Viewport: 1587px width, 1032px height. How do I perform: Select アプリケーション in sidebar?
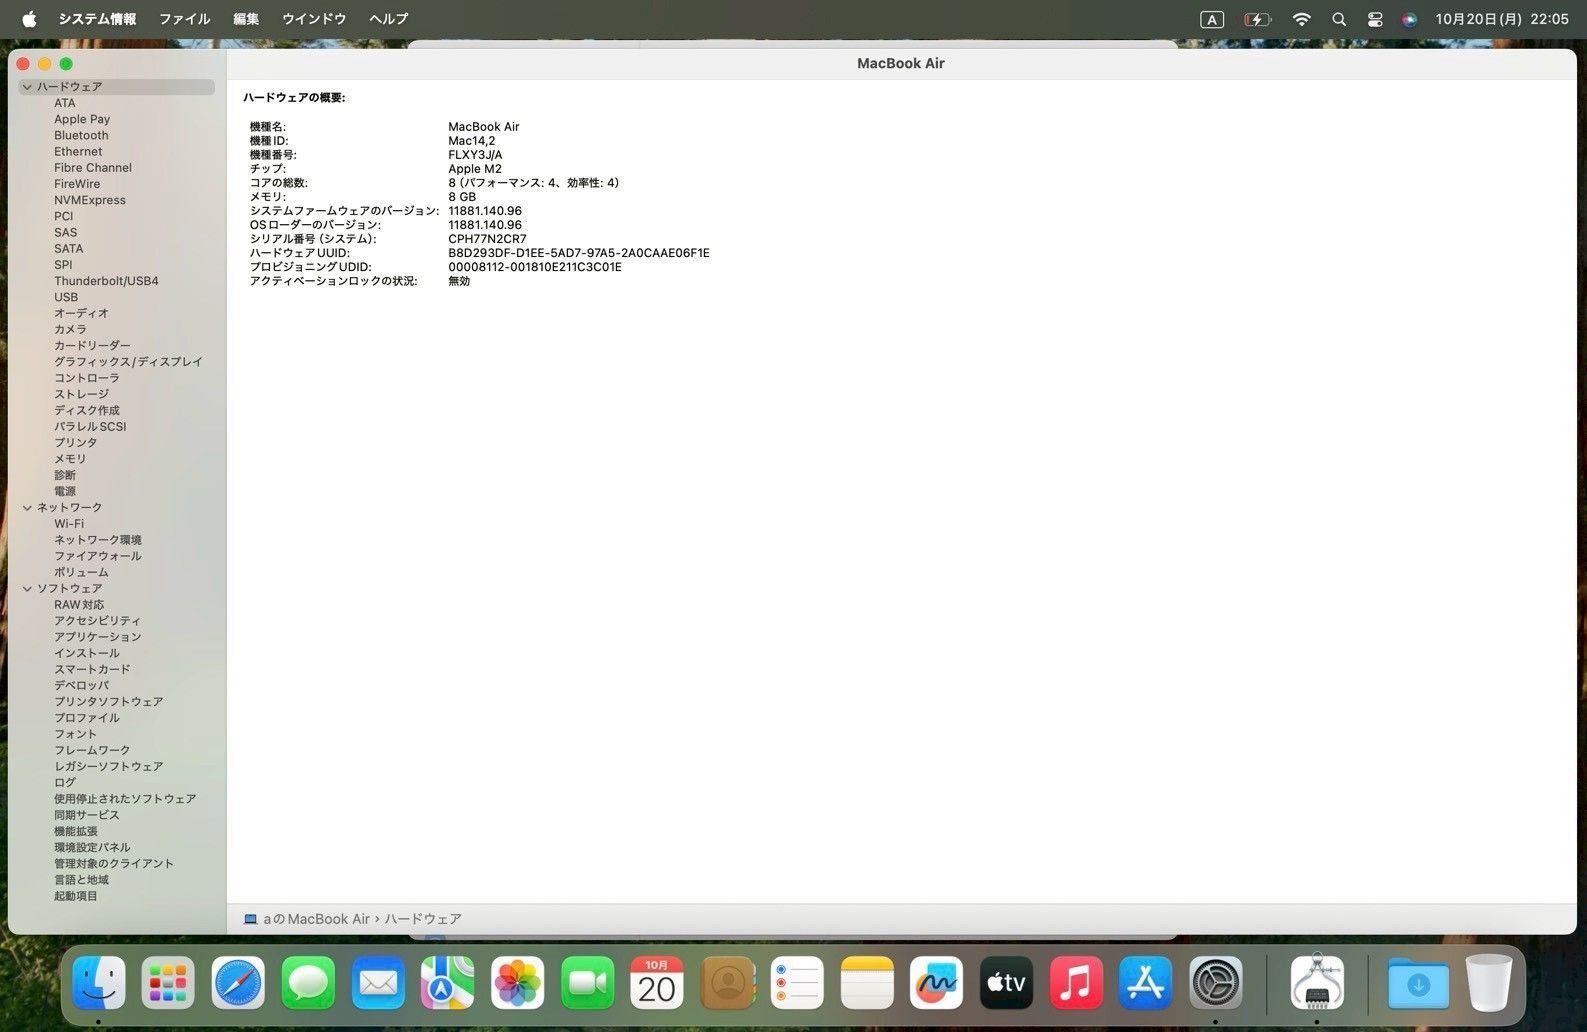pyautogui.click(x=98, y=637)
